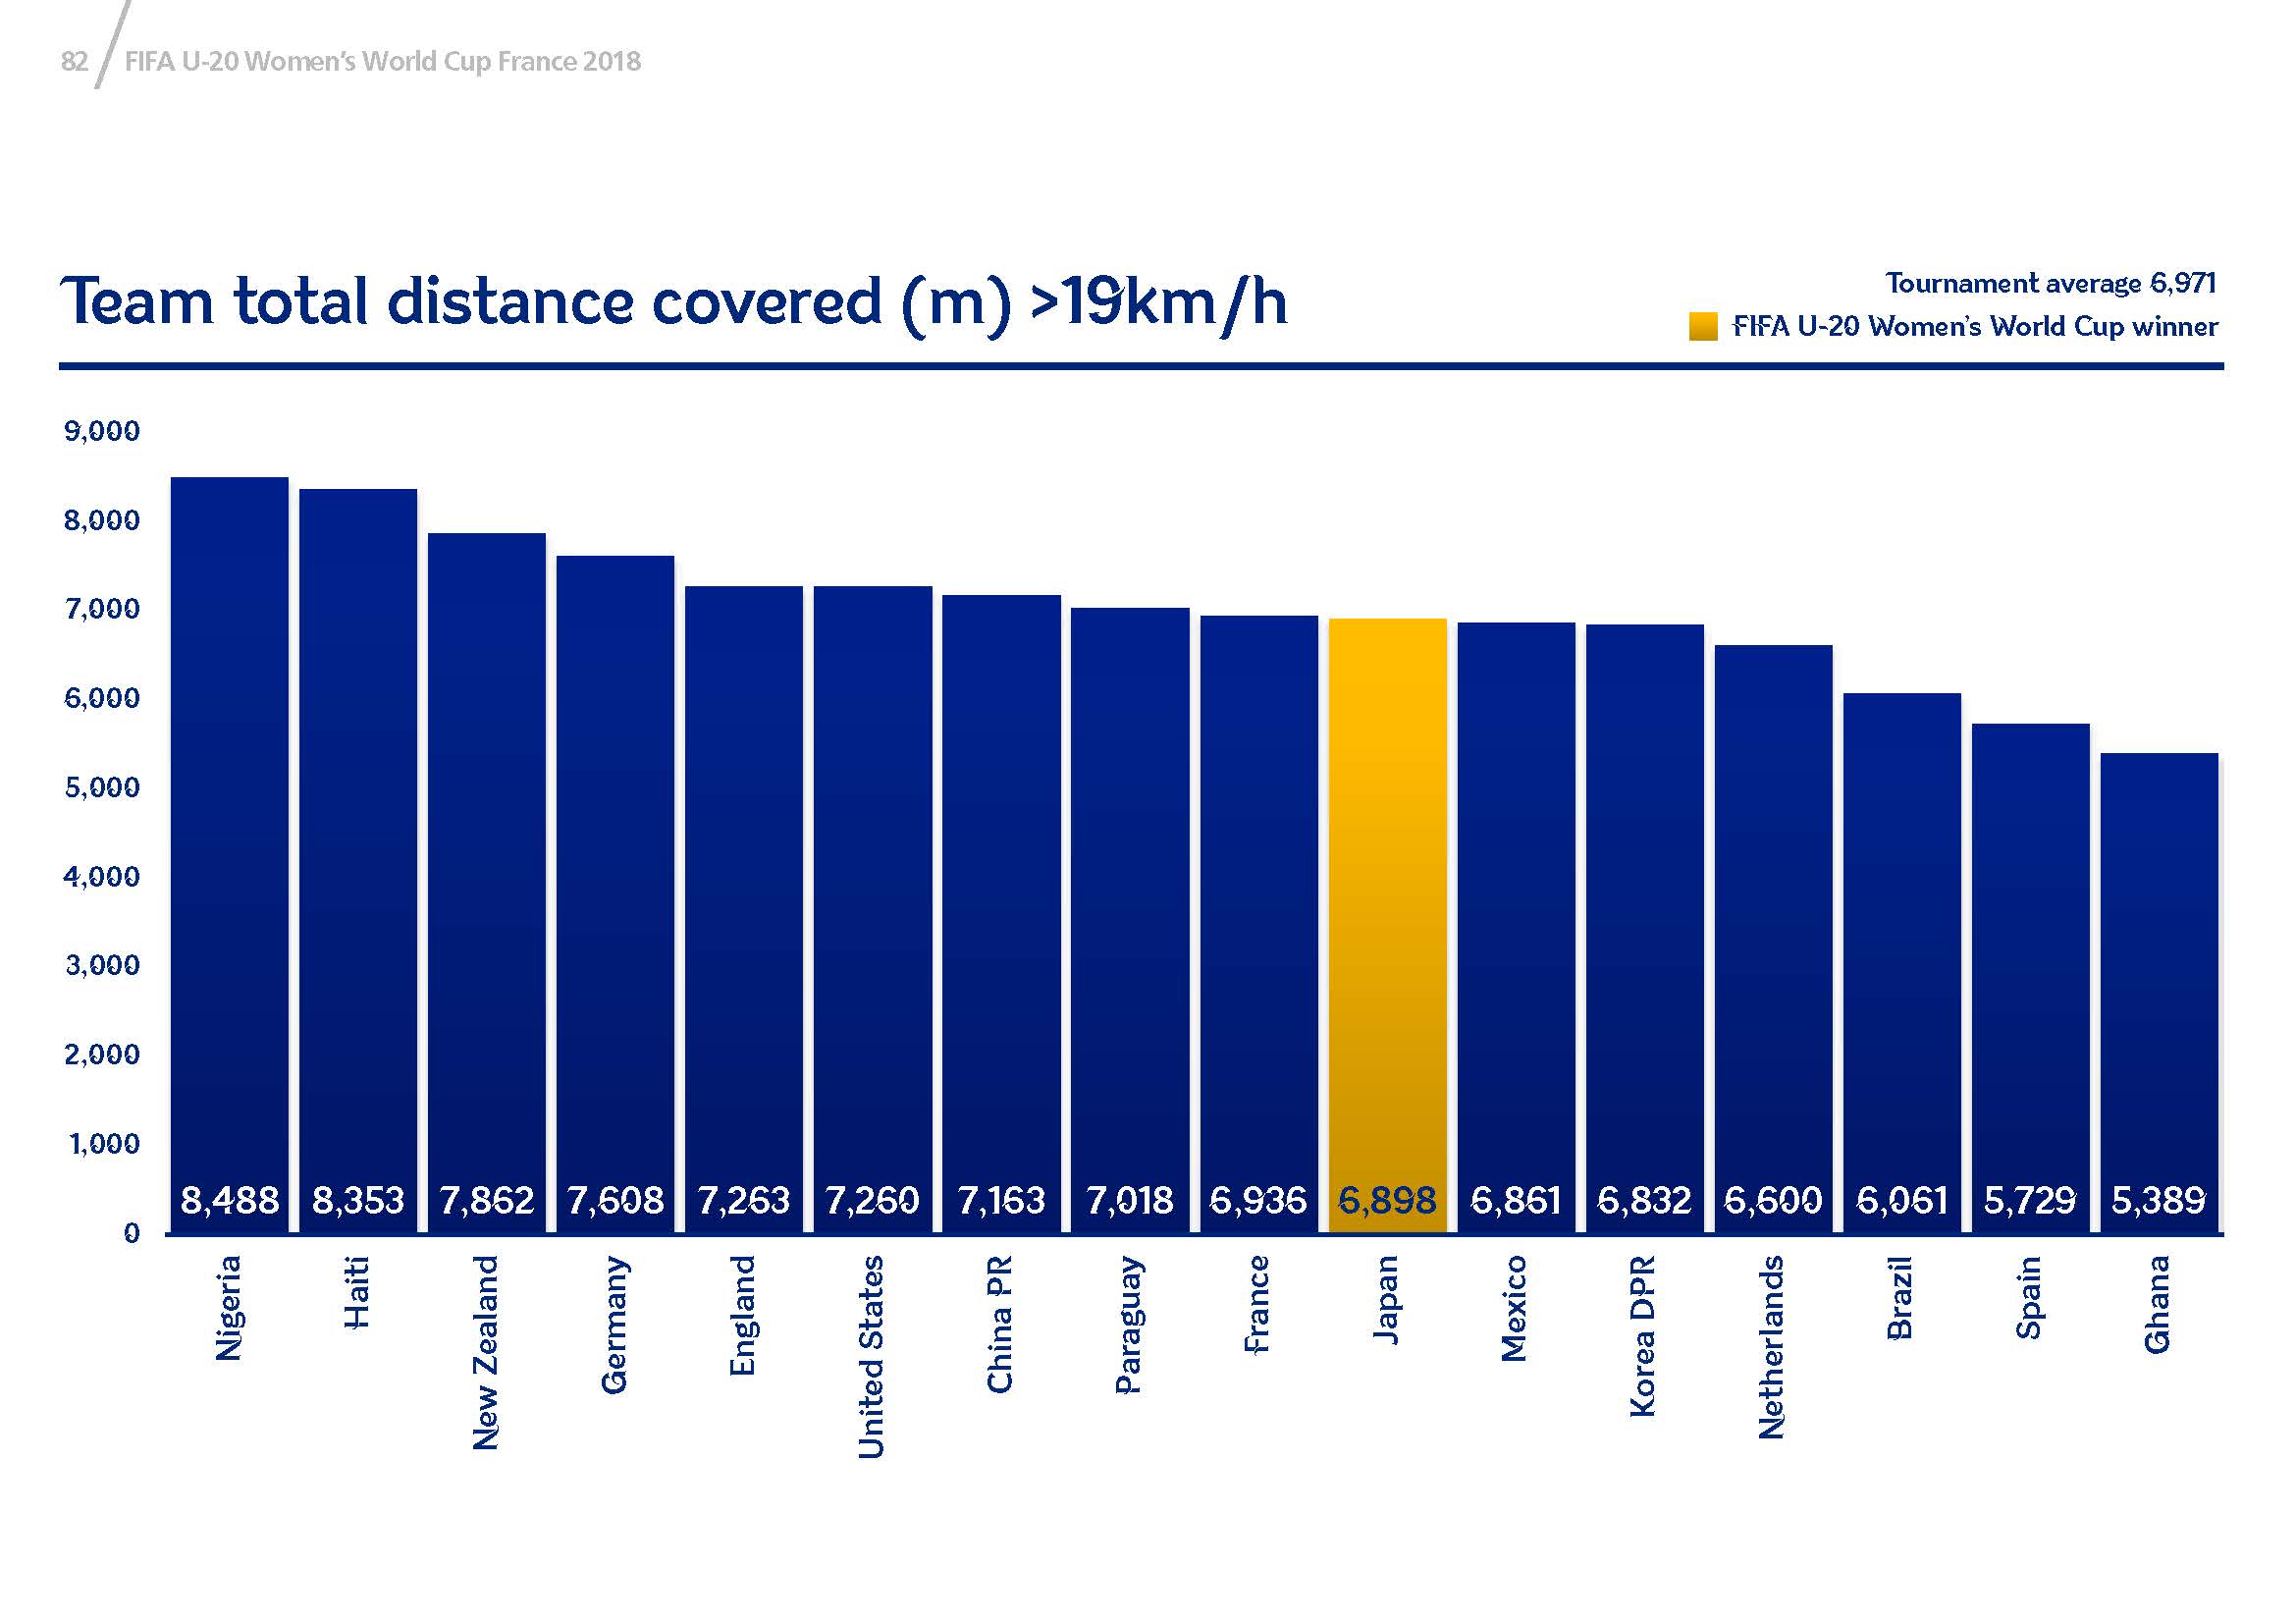2296x1624 pixels.
Task: Click the Tournament average 6,971 label
Action: pyautogui.click(x=2050, y=284)
